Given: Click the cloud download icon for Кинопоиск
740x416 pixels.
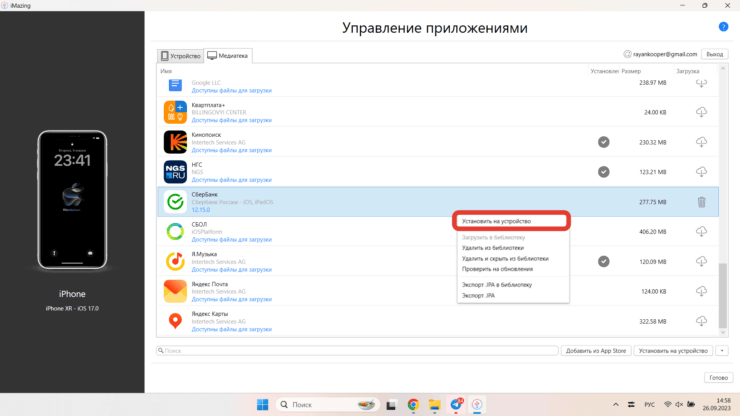Looking at the screenshot, I should pos(701,142).
